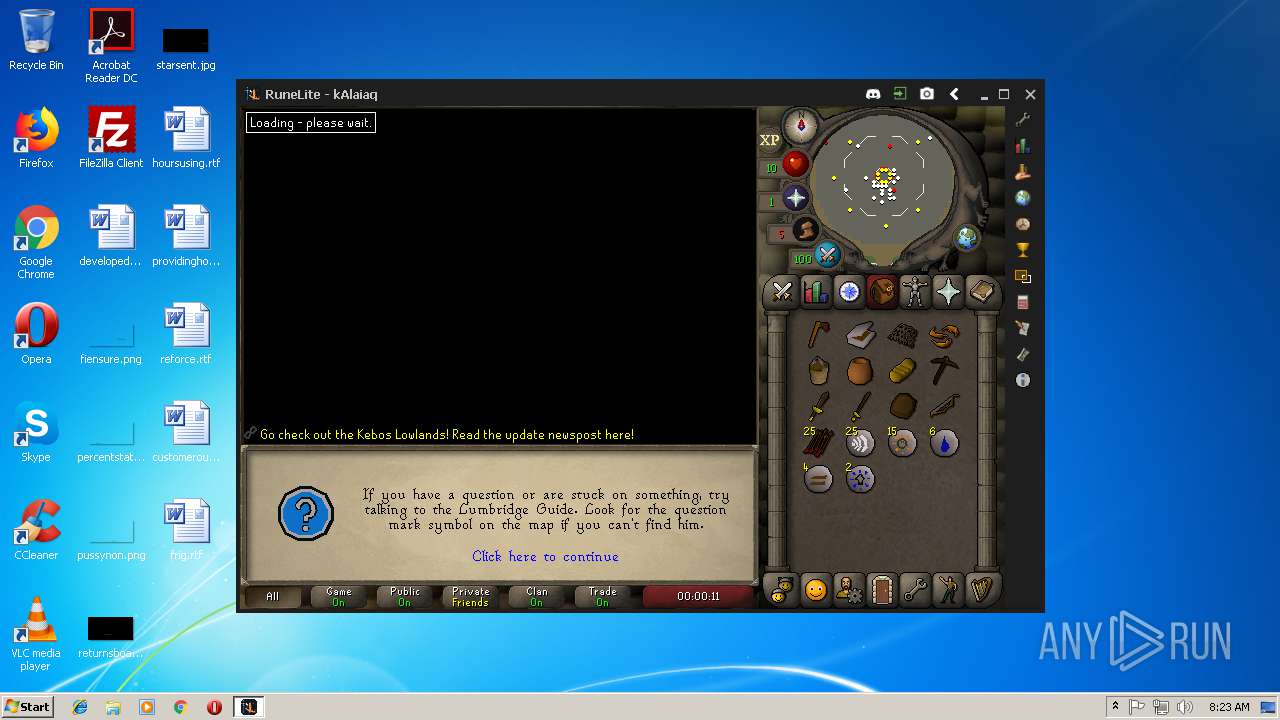1280x720 pixels.
Task: Click the tinderbox in inventory
Action: click(861, 335)
